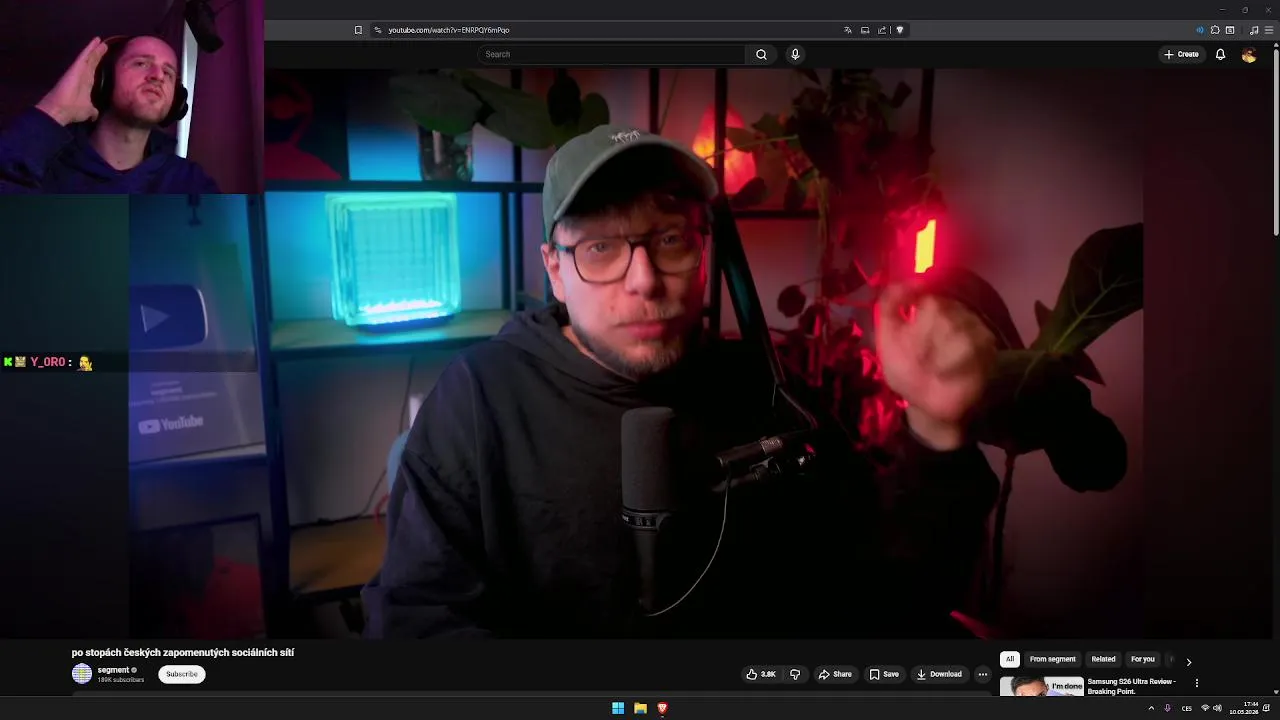Open site settings icon before the URL
The image size is (1280, 720).
378,30
